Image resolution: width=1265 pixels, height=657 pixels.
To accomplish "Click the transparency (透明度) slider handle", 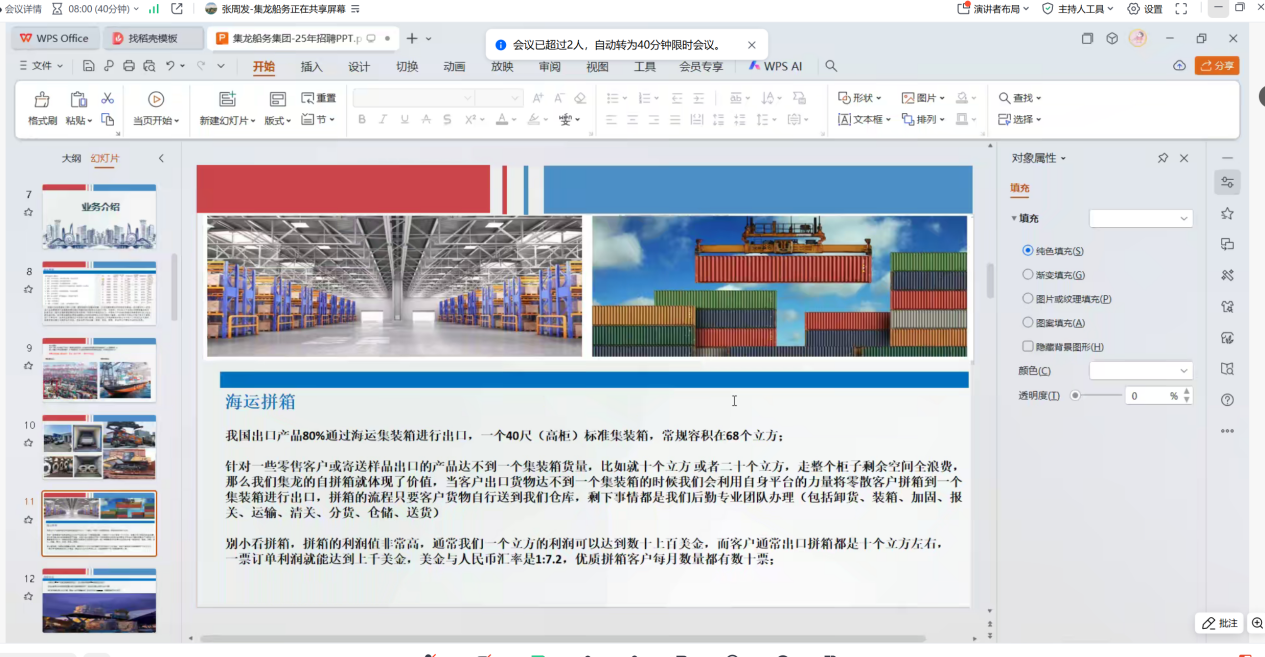I will coord(1075,396).
